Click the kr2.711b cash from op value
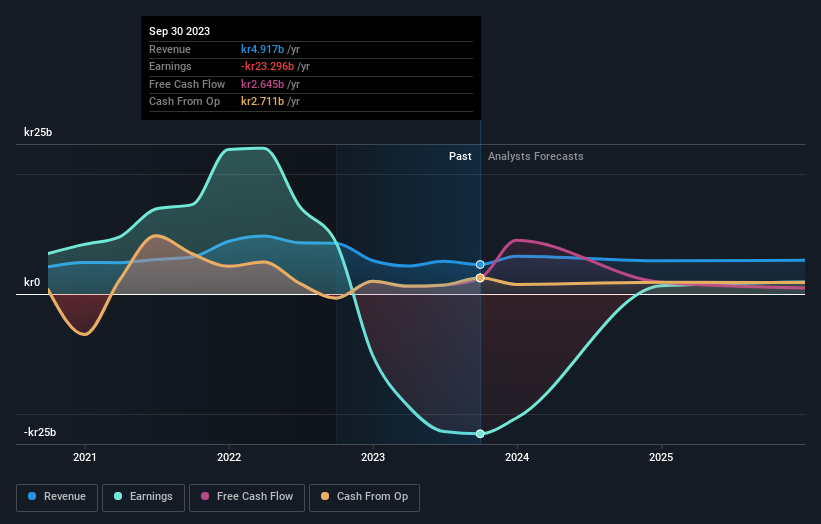Viewport: 821px width, 524px height. coord(262,102)
